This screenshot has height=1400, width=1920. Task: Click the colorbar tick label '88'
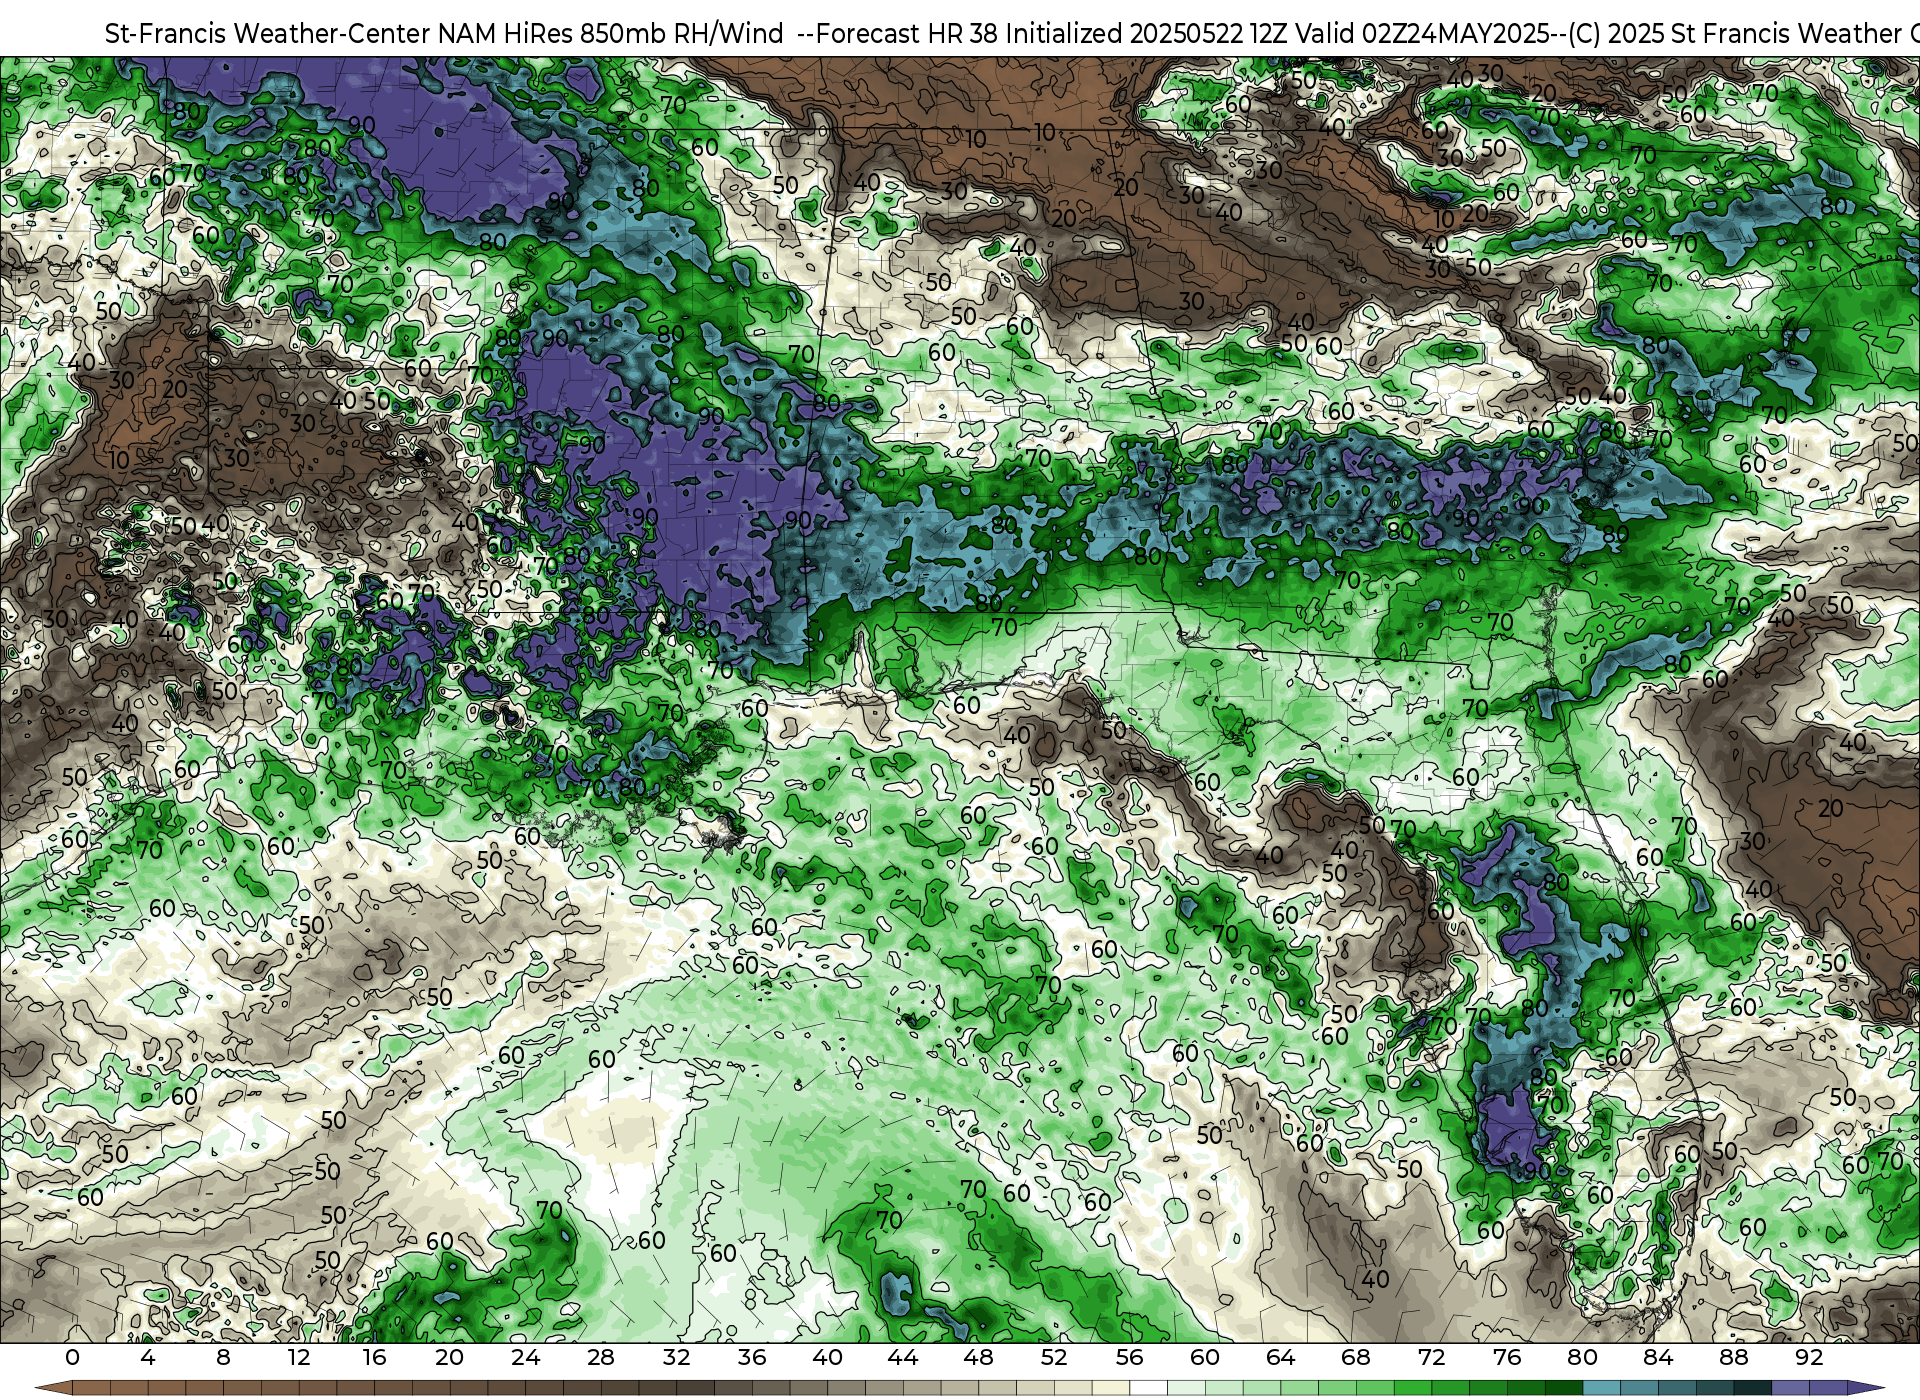pos(1734,1357)
